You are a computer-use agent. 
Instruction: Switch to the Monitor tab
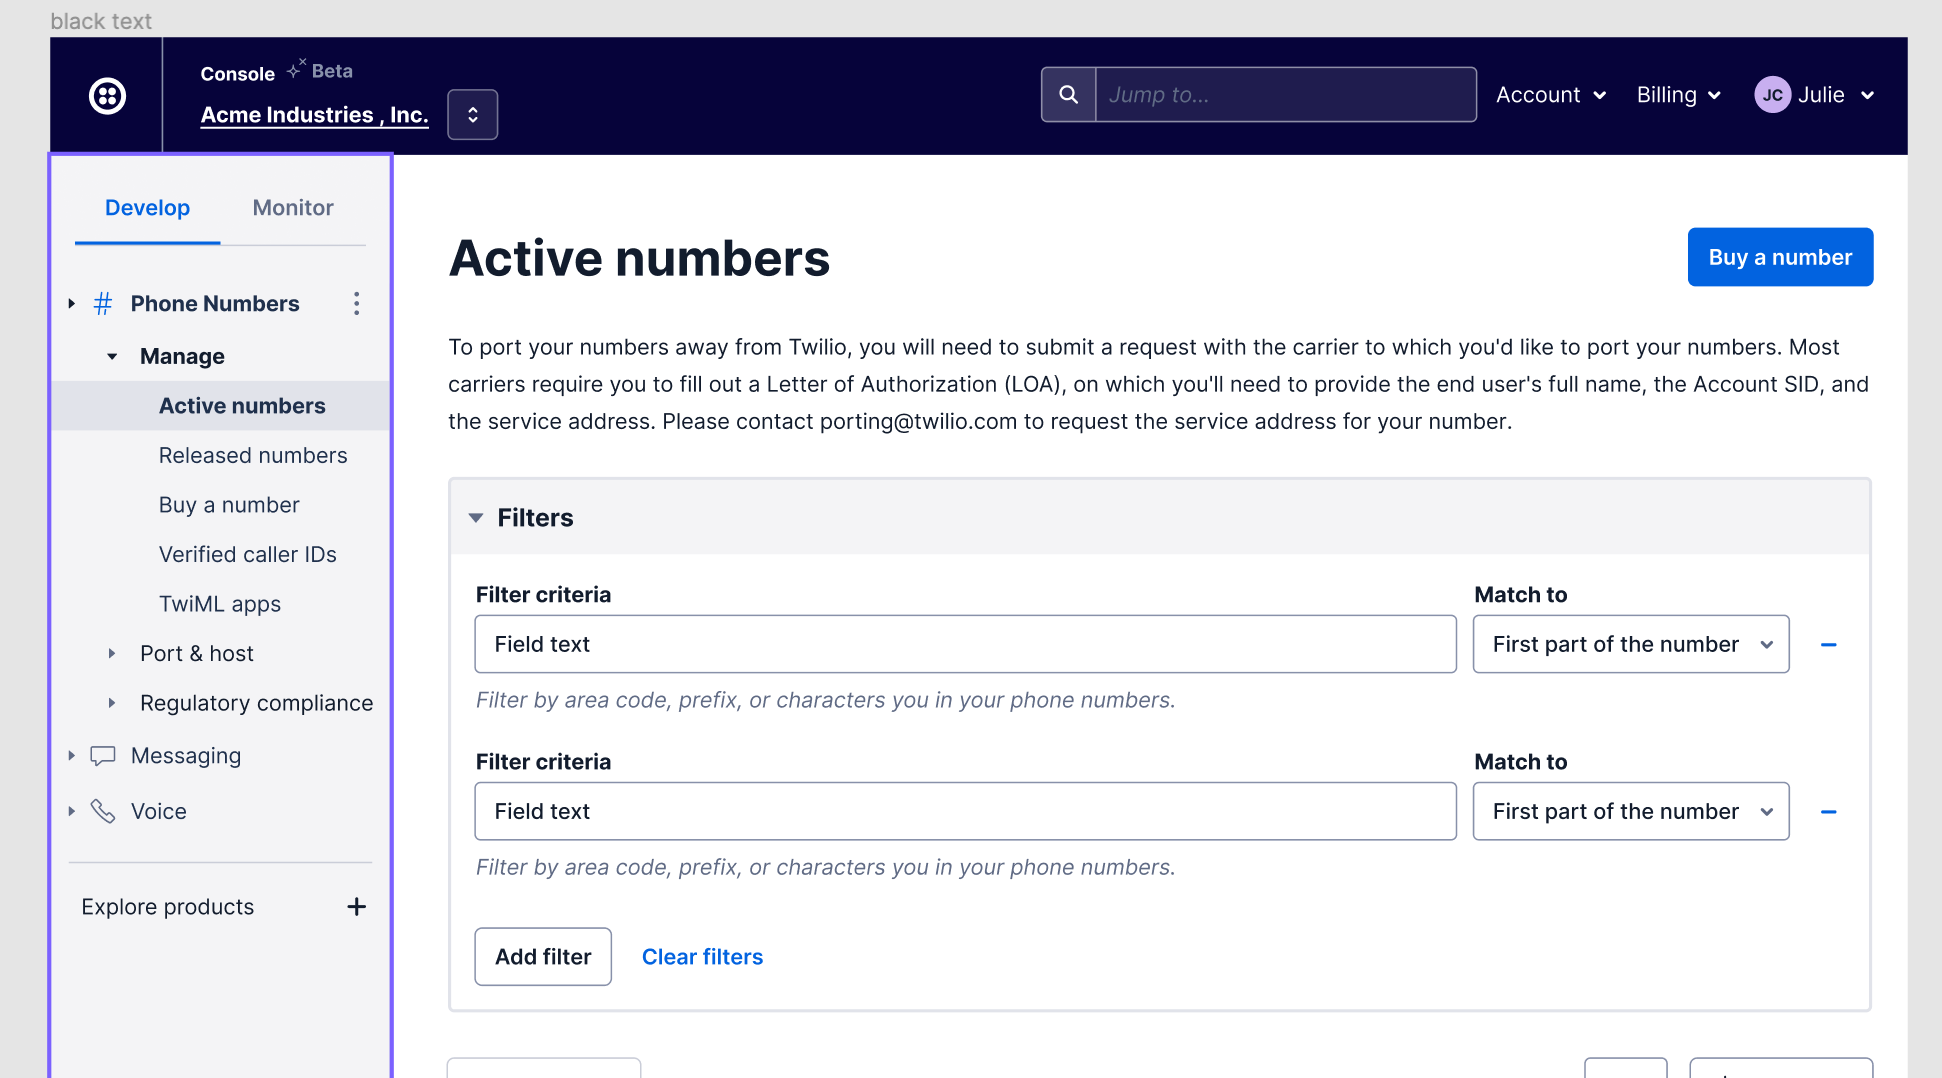click(293, 208)
